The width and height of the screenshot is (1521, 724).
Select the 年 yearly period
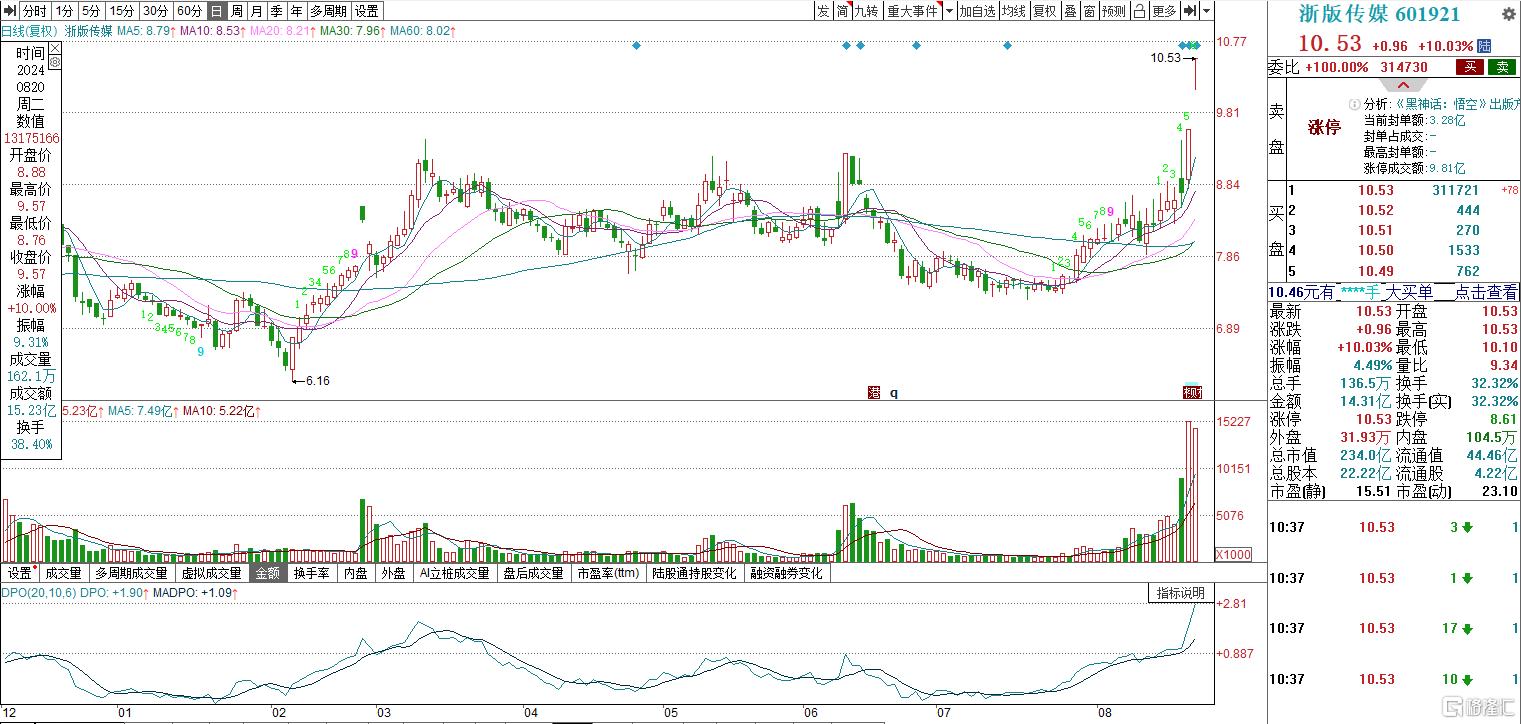pos(297,11)
